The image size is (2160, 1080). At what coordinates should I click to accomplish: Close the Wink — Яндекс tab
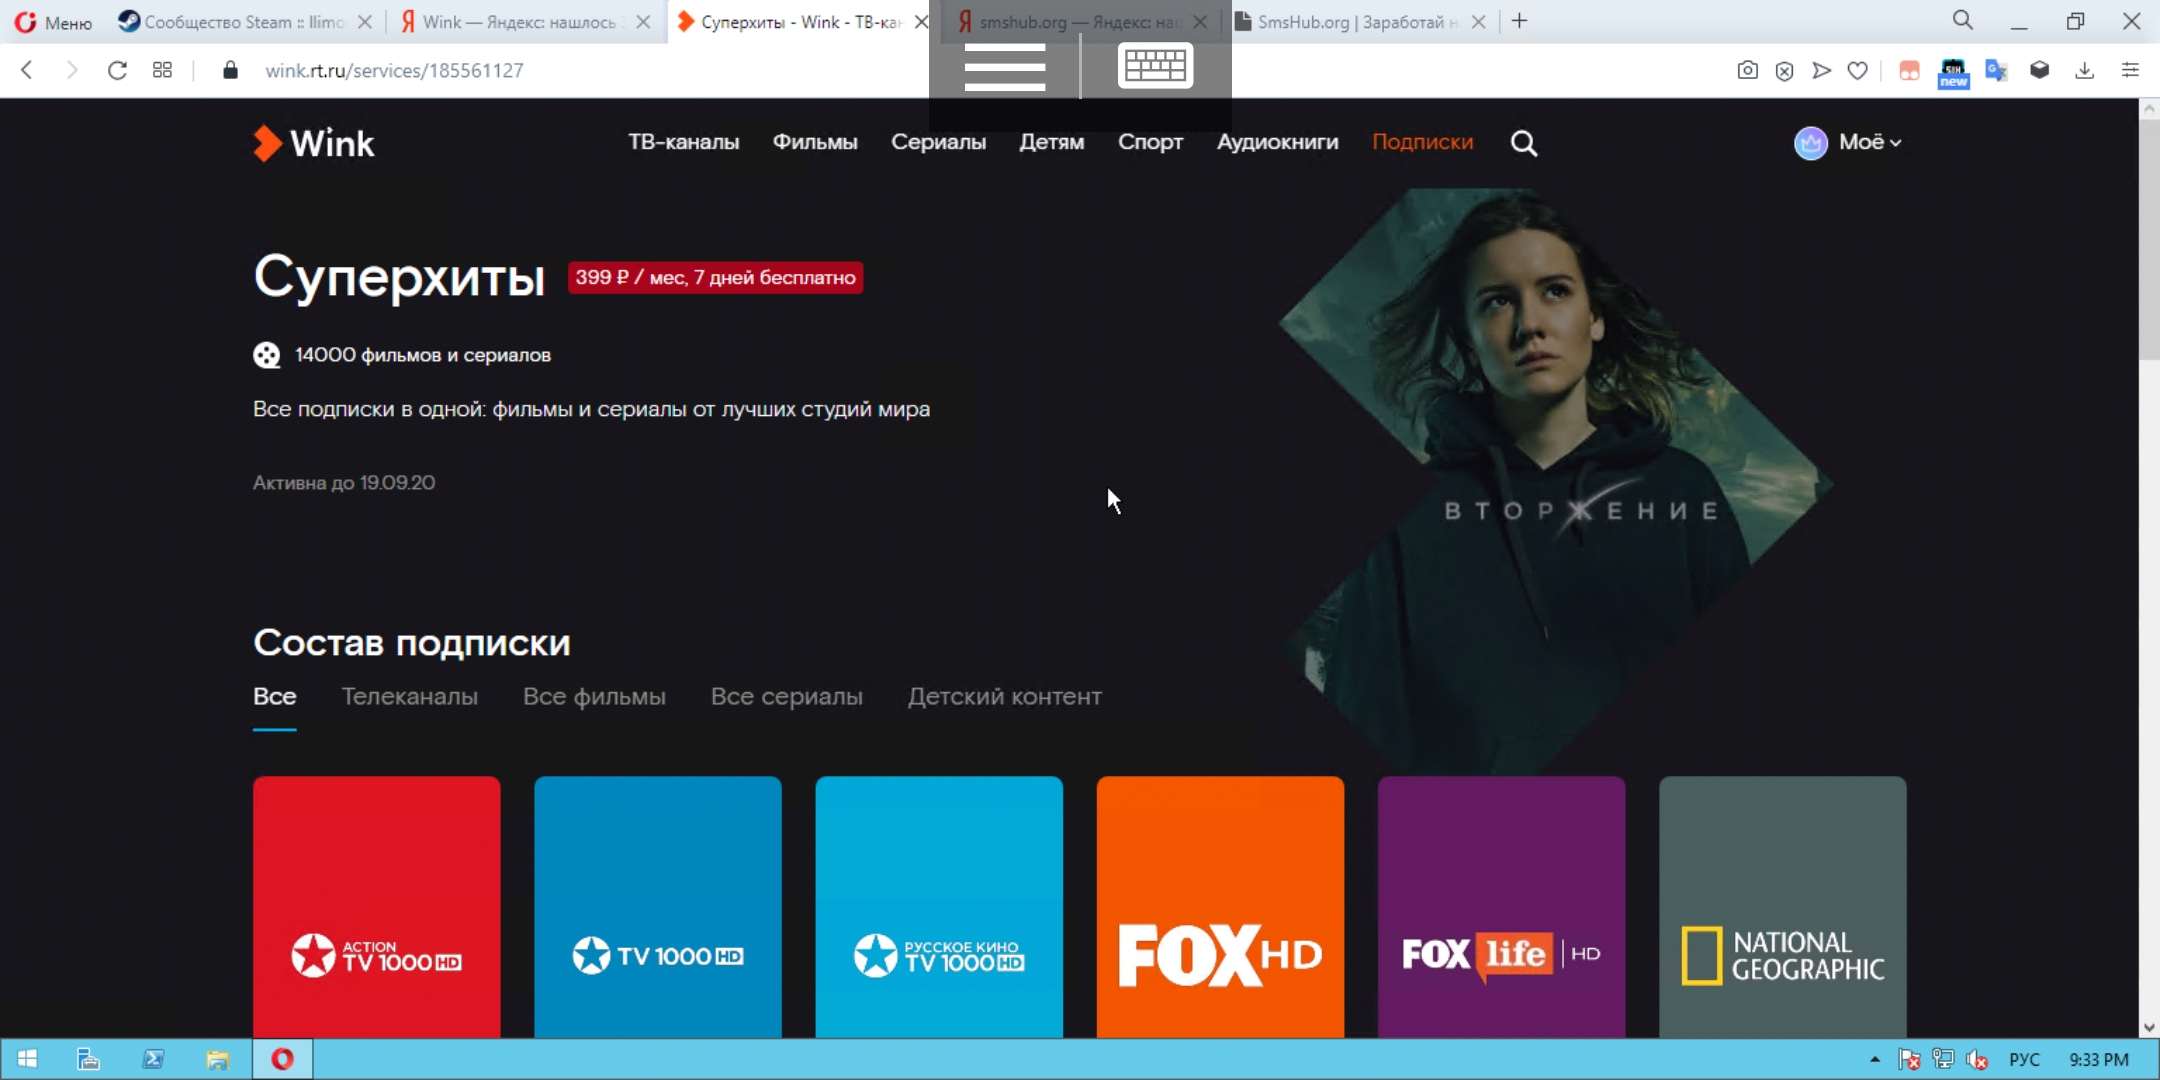[x=643, y=21]
